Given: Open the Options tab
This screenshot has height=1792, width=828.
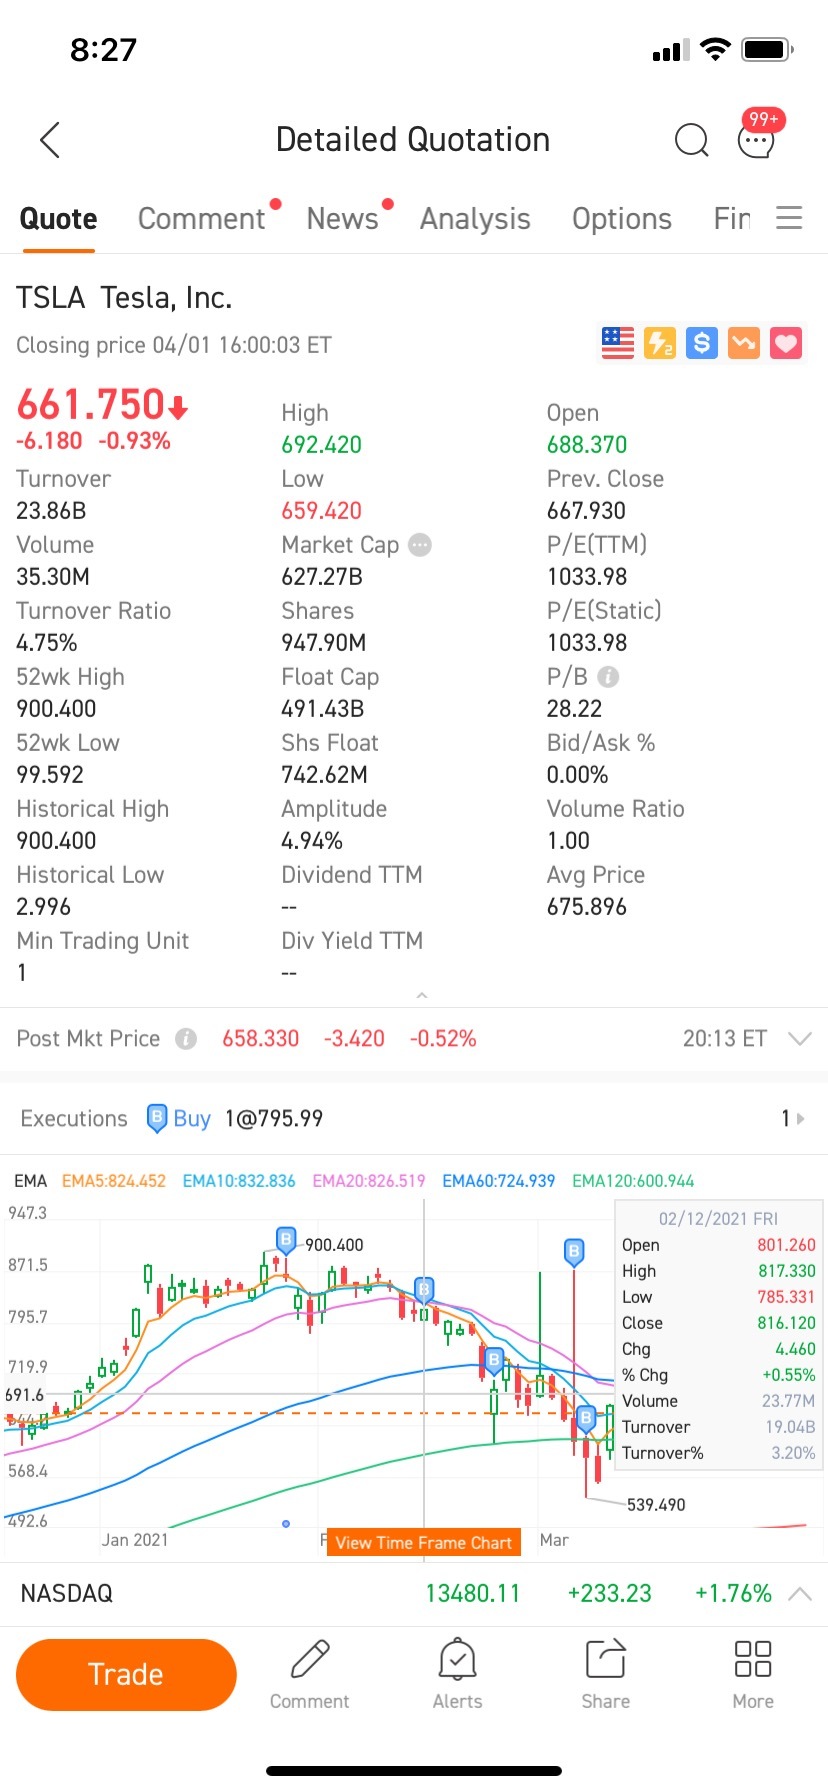Looking at the screenshot, I should 622,219.
